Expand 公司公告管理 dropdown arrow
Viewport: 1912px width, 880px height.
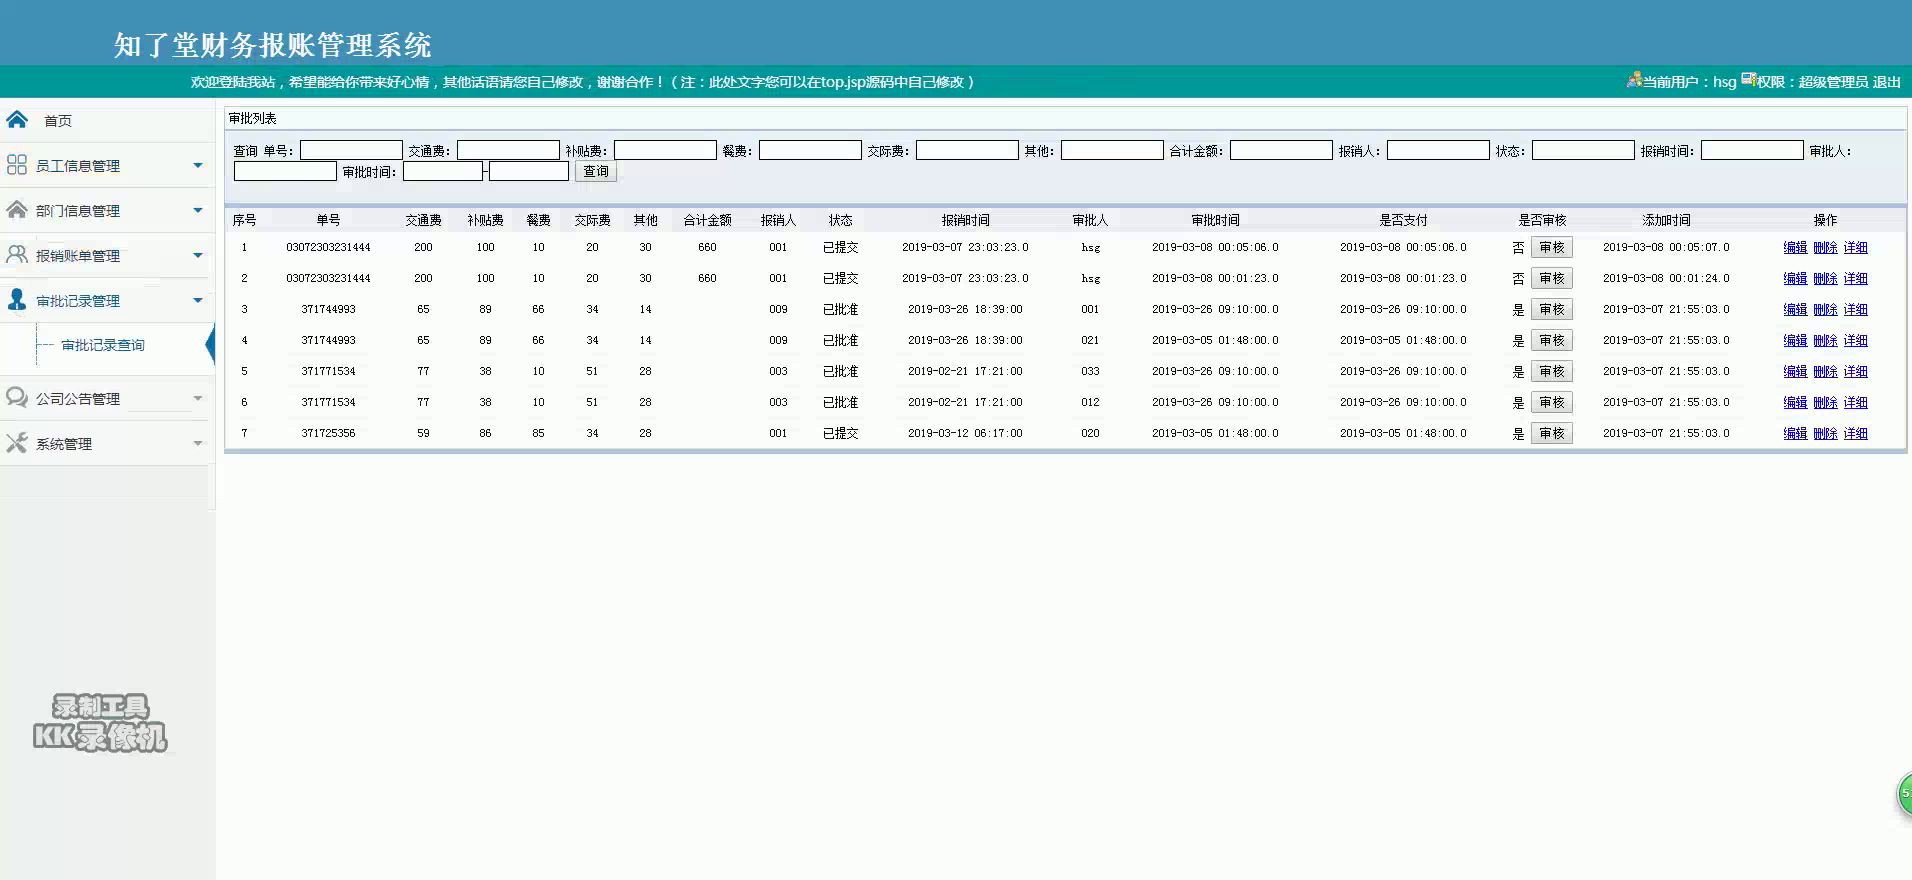click(198, 398)
